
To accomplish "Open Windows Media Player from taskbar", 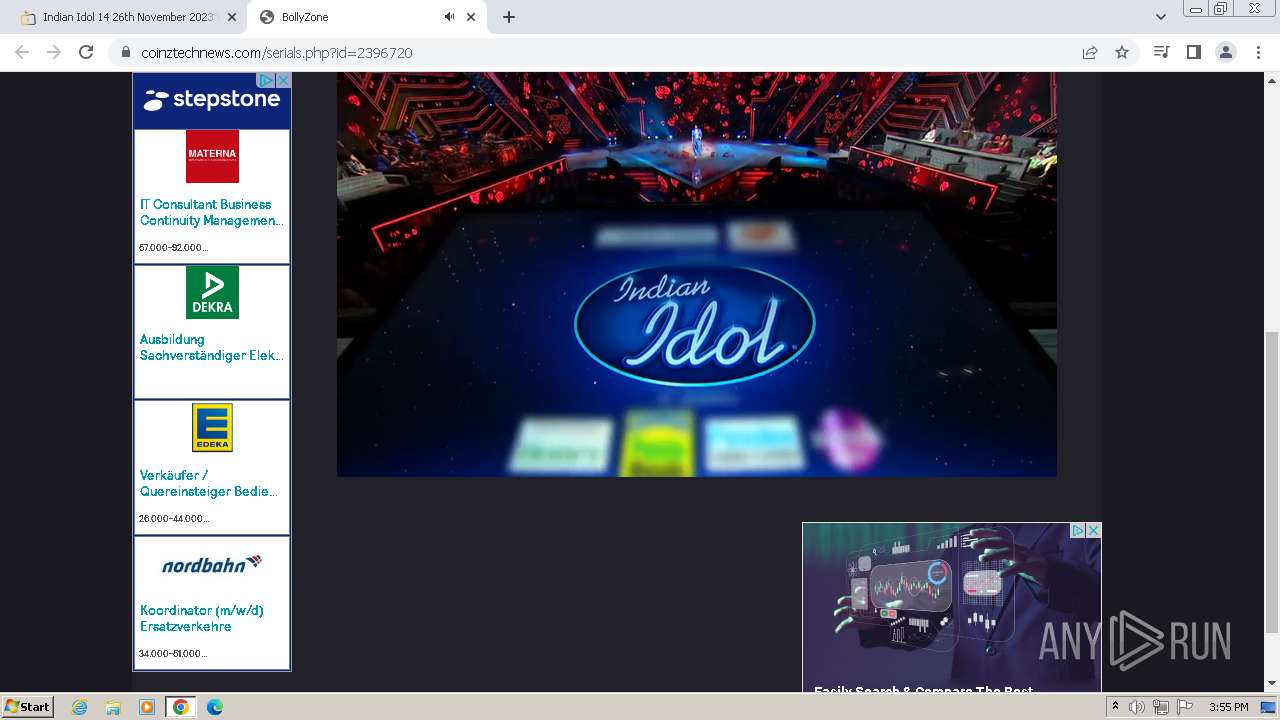I will 147,707.
